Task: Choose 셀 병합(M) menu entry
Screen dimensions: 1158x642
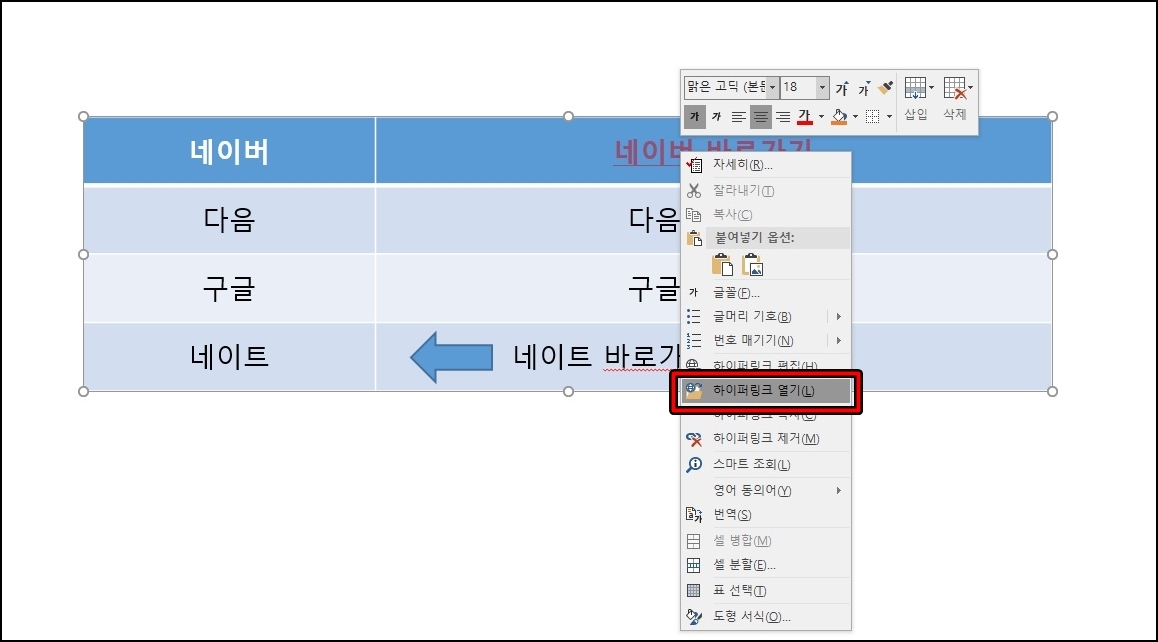Action: pyautogui.click(x=765, y=541)
